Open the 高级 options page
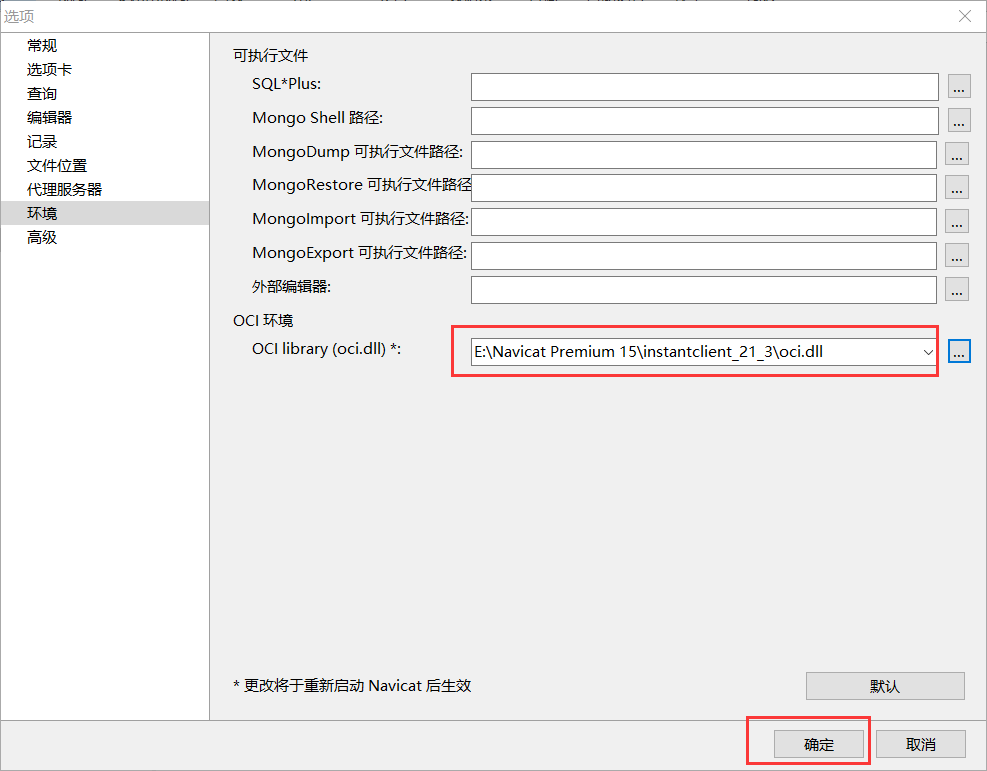The height and width of the screenshot is (771, 987). click(40, 237)
